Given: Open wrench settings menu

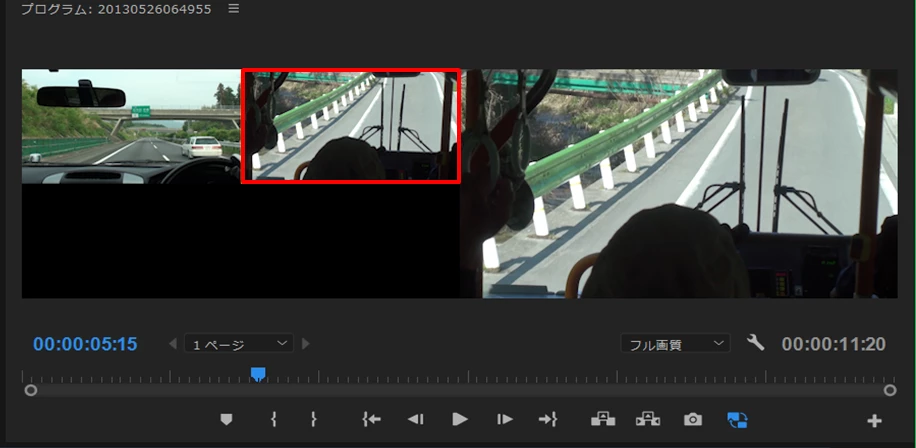Looking at the screenshot, I should (x=755, y=342).
